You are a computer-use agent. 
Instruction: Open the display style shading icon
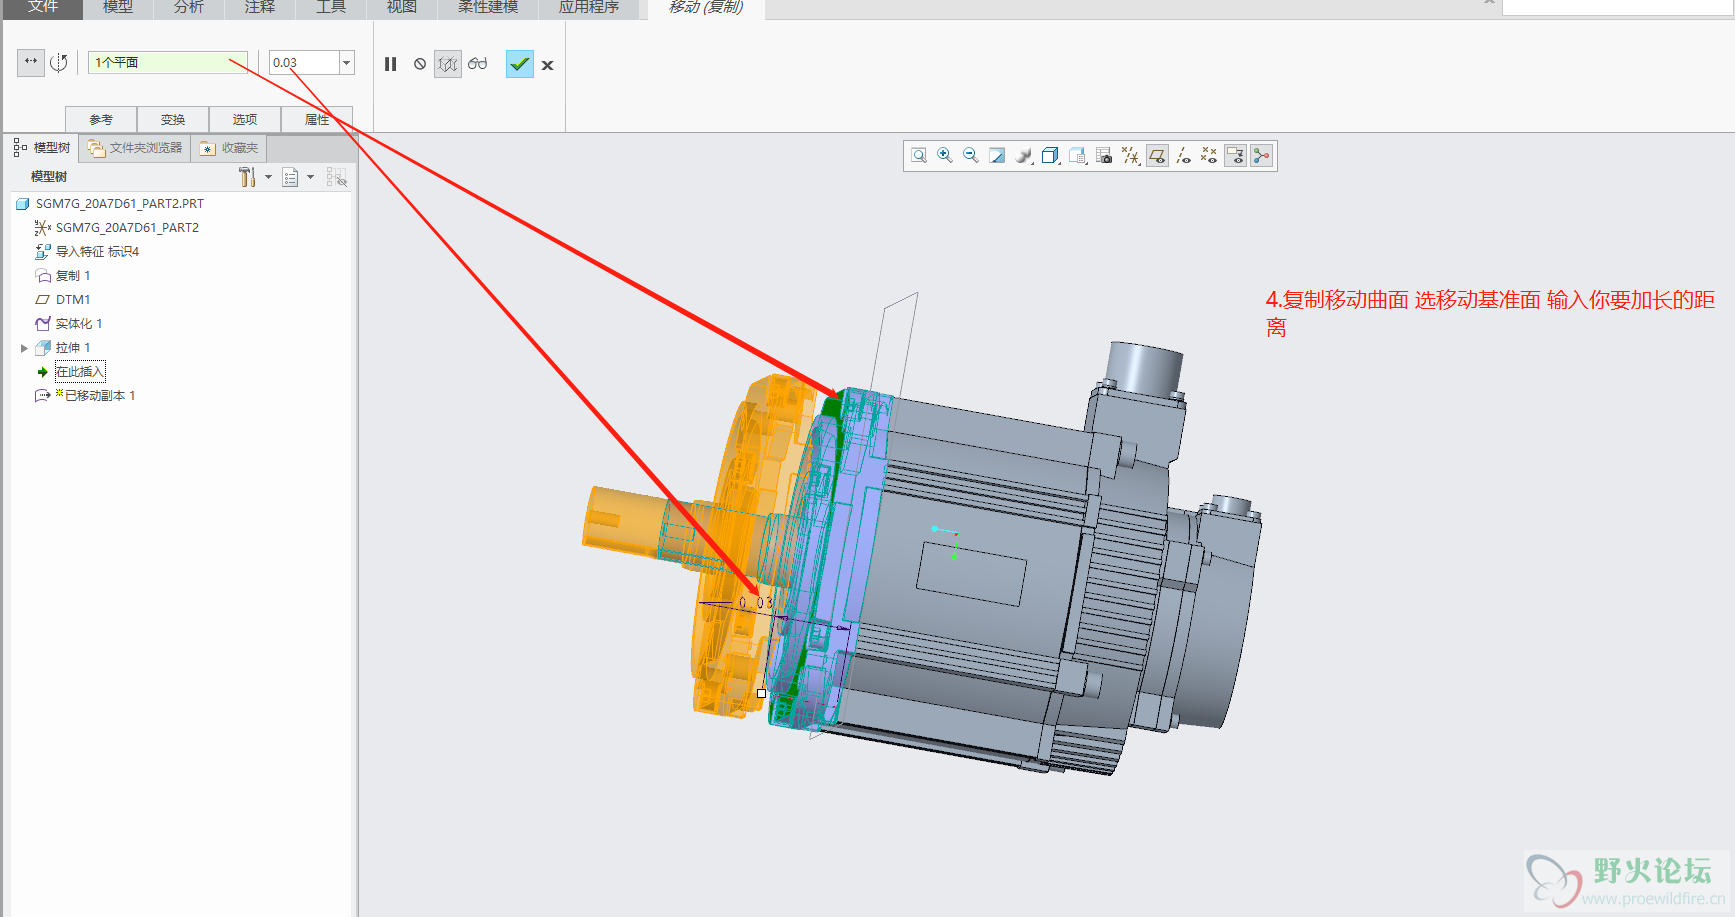tap(1024, 155)
